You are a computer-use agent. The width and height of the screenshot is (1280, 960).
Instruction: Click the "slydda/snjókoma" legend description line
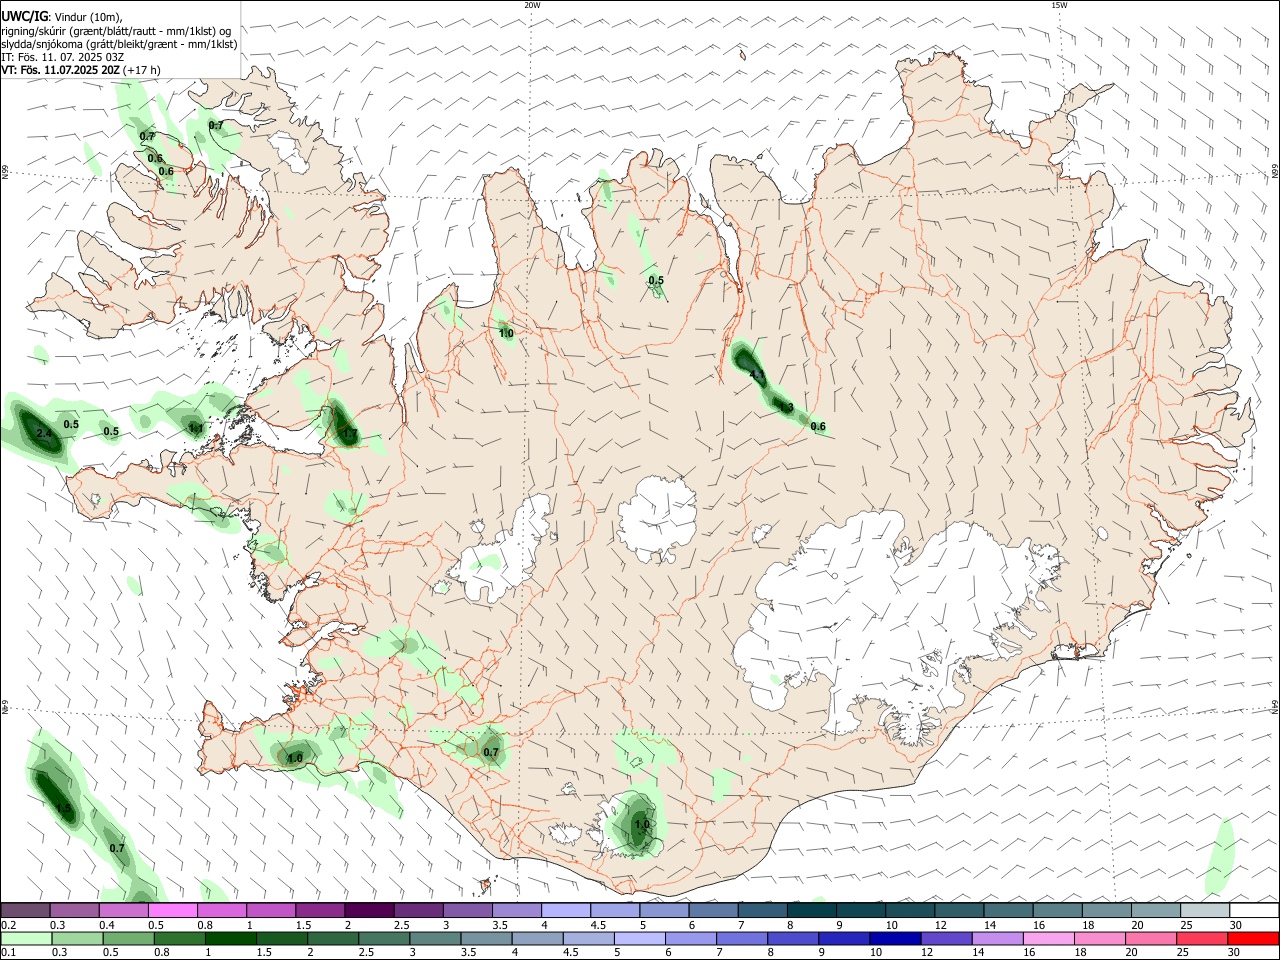tap(119, 44)
